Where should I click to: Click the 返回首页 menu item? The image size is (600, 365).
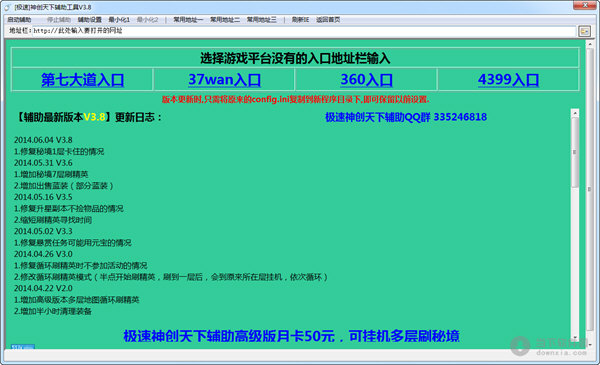[328, 20]
